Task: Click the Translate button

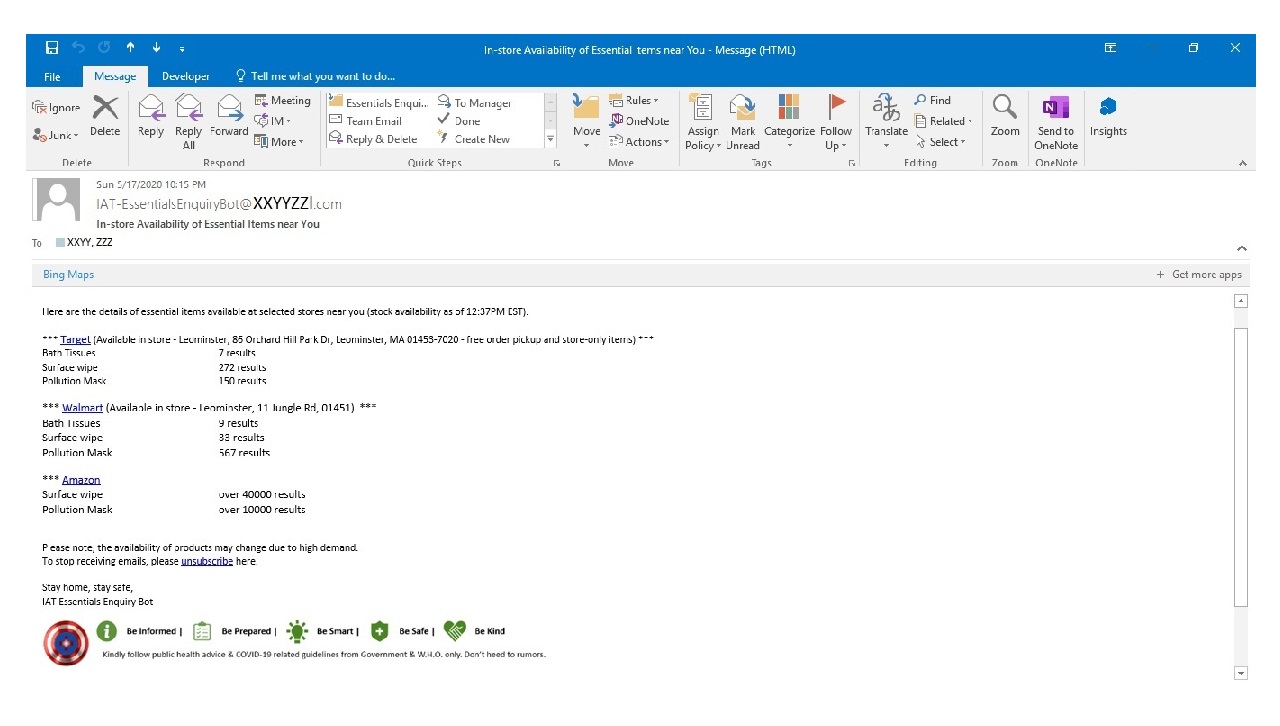Action: click(x=886, y=121)
